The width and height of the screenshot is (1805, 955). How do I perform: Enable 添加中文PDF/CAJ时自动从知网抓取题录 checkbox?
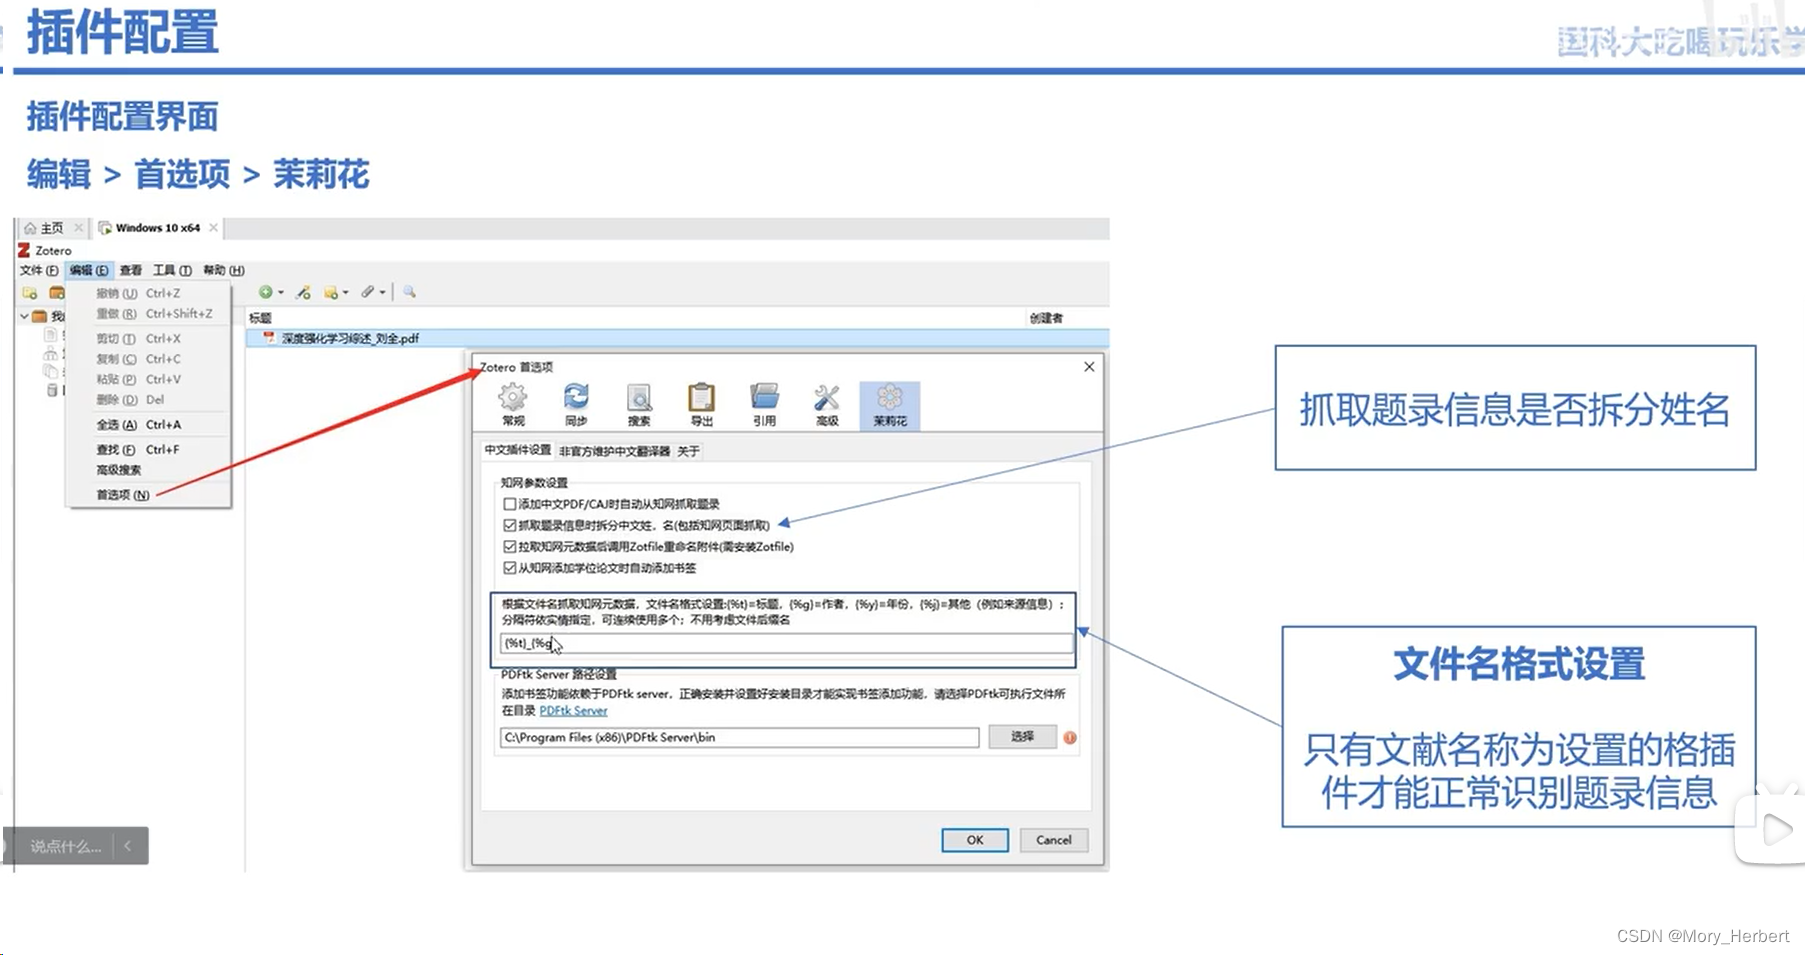click(x=510, y=504)
